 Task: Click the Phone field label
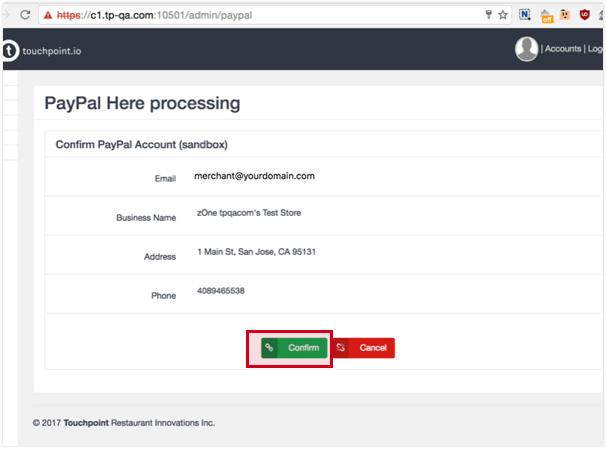(x=163, y=296)
